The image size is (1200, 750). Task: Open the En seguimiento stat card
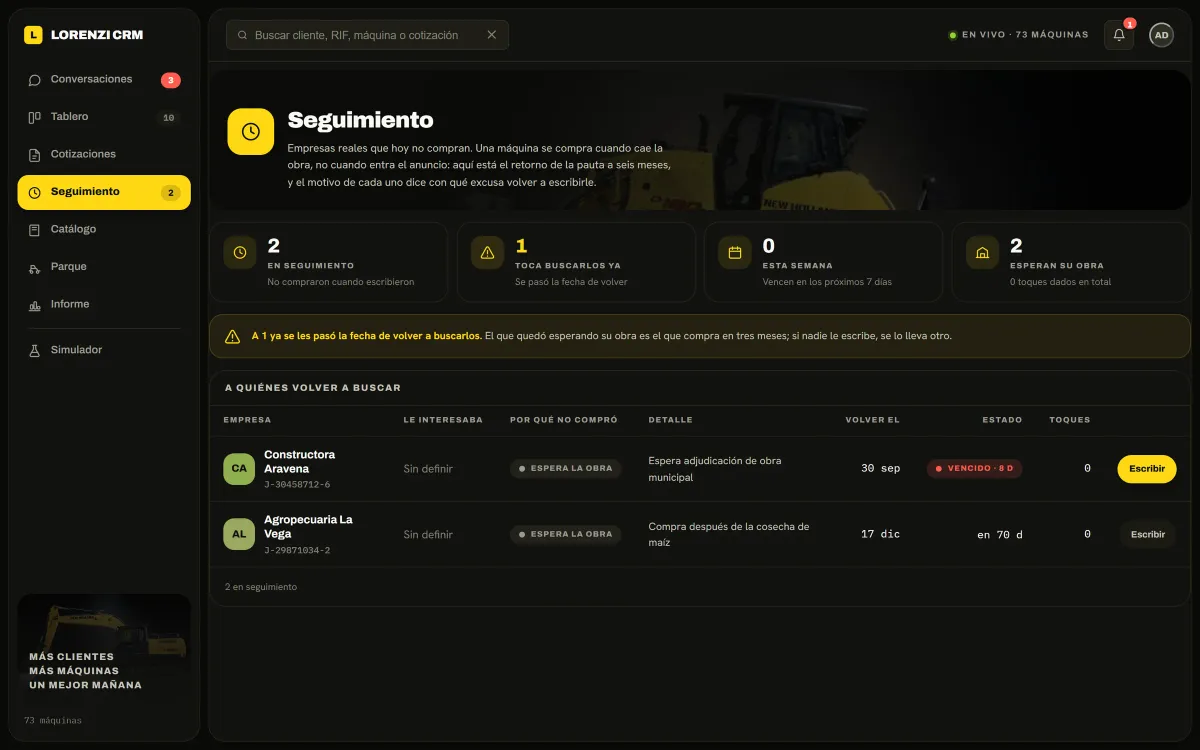tap(328, 262)
